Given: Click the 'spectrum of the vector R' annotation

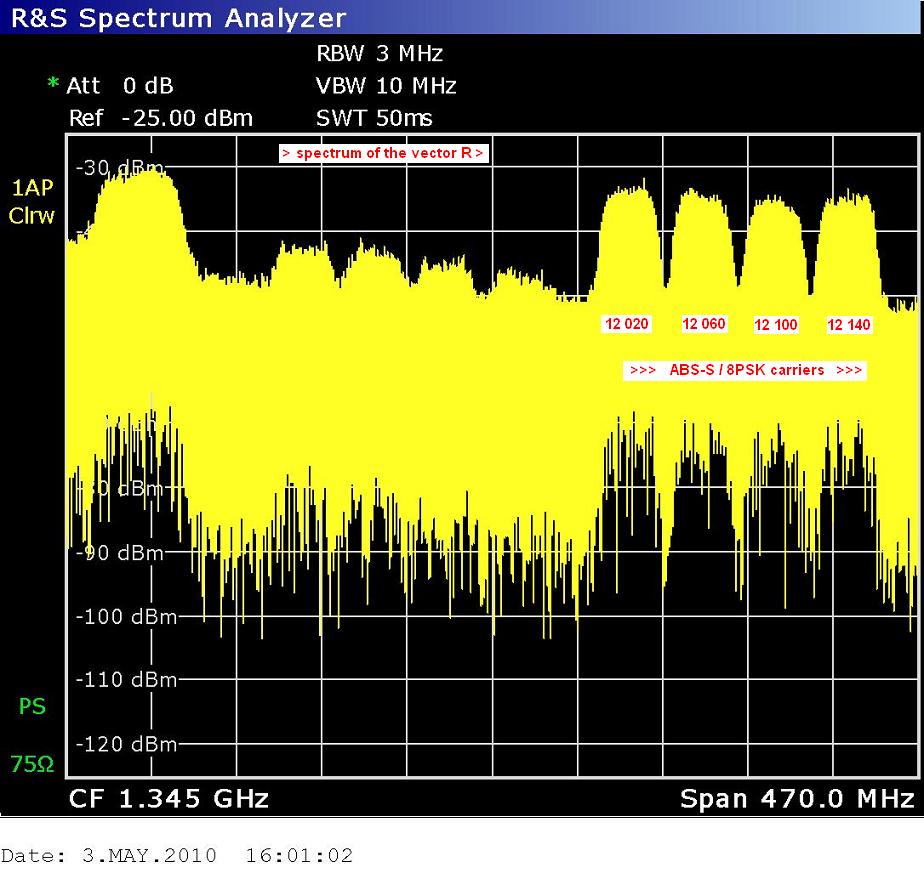Looking at the screenshot, I should [x=383, y=153].
